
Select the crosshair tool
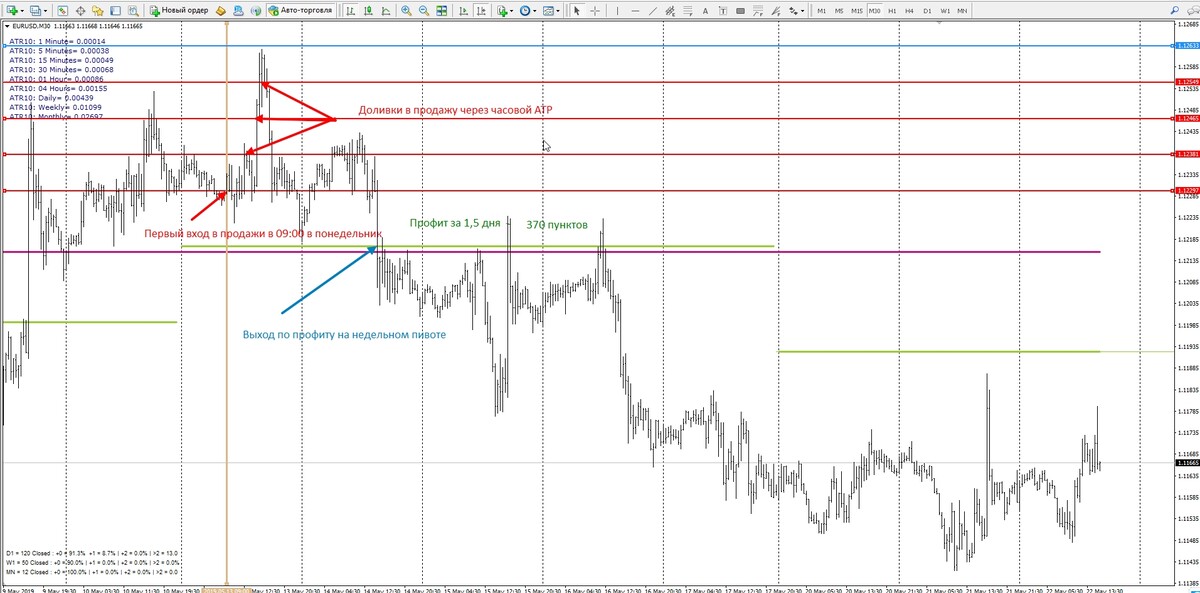[x=596, y=10]
